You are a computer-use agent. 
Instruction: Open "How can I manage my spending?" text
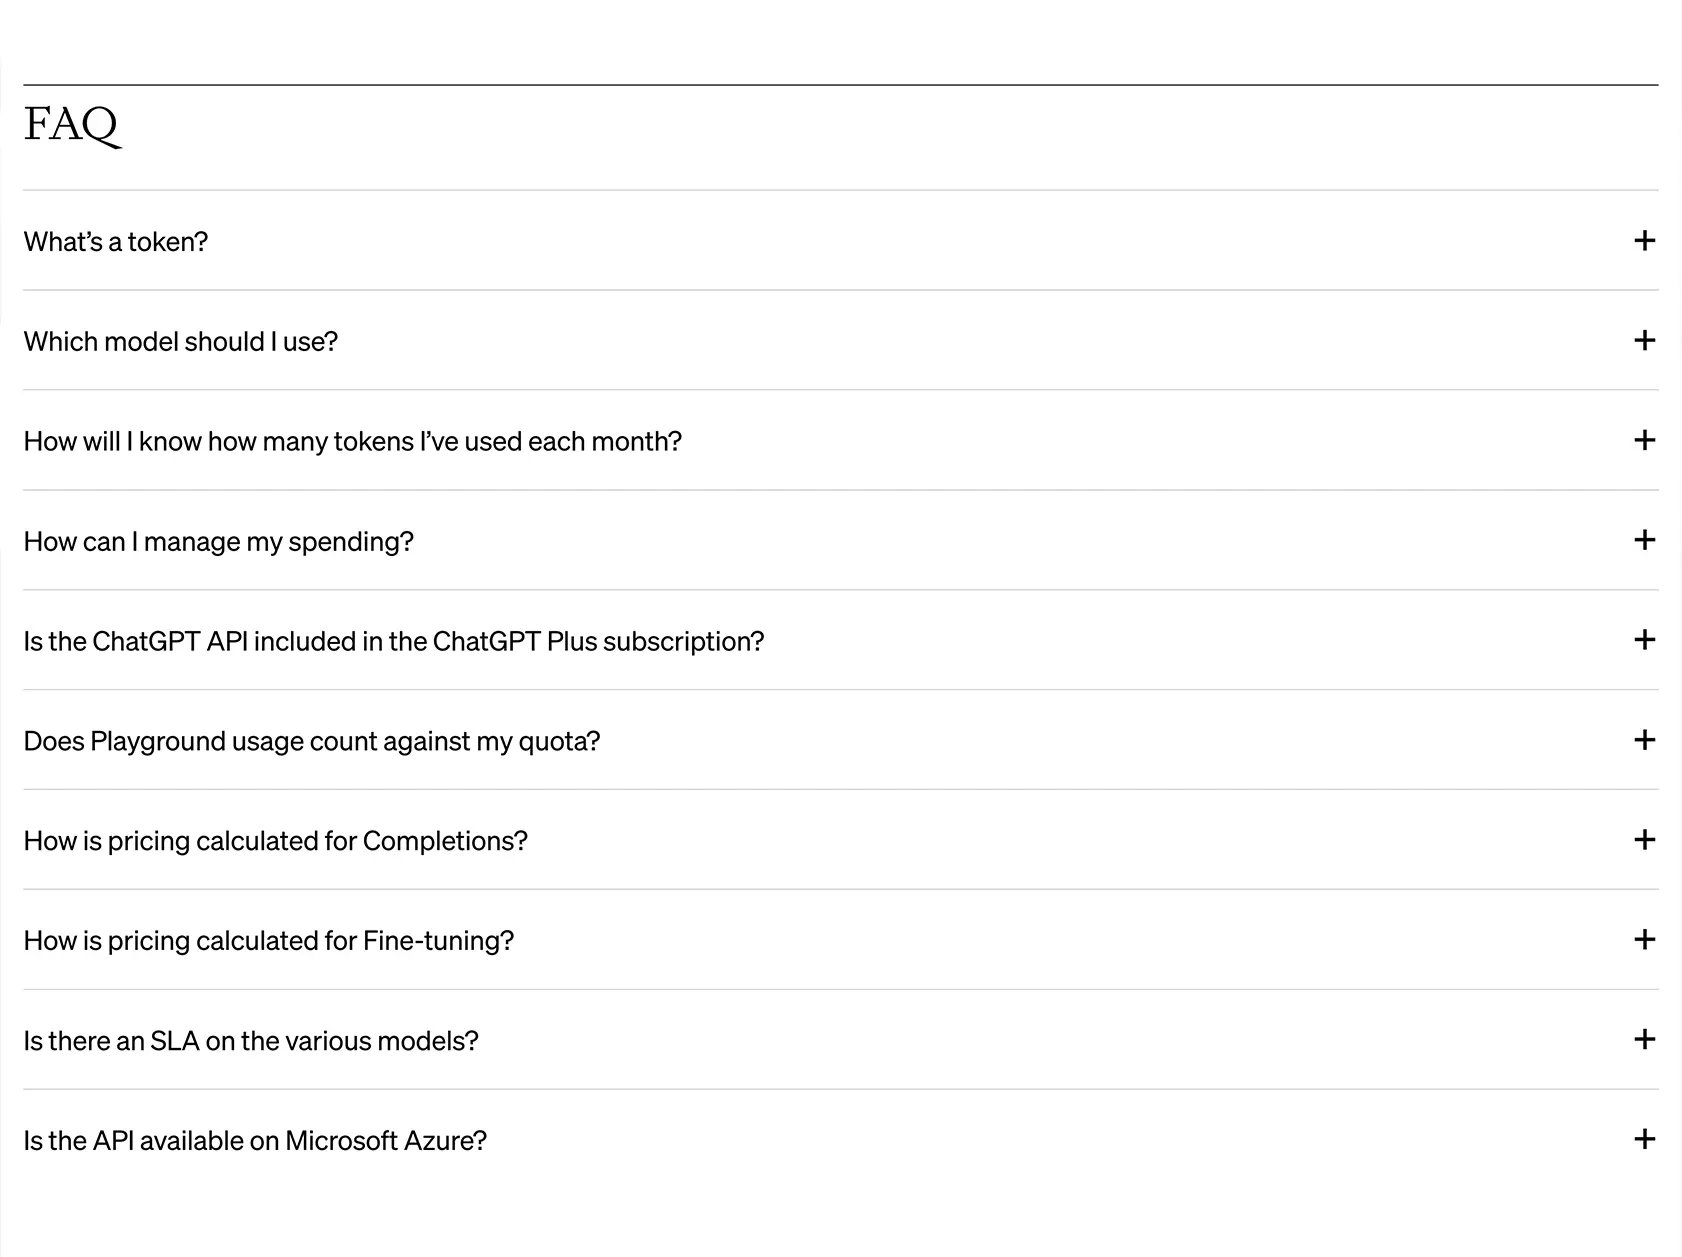pyautogui.click(x=219, y=542)
